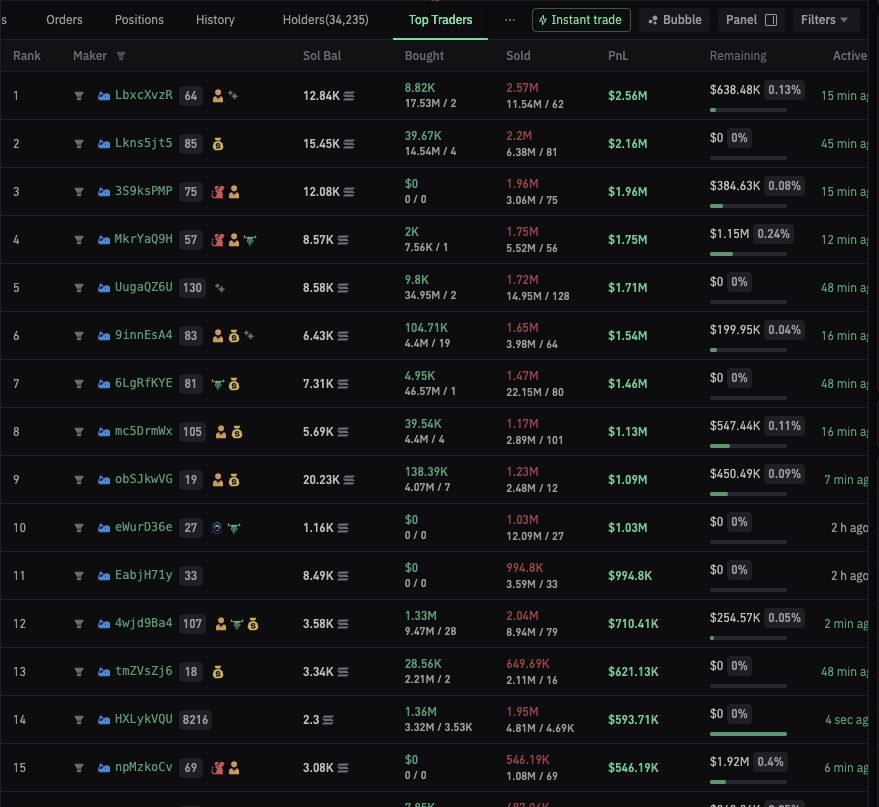Toggle the Panel layout button
The height and width of the screenshot is (807, 879).
pyautogui.click(x=751, y=20)
